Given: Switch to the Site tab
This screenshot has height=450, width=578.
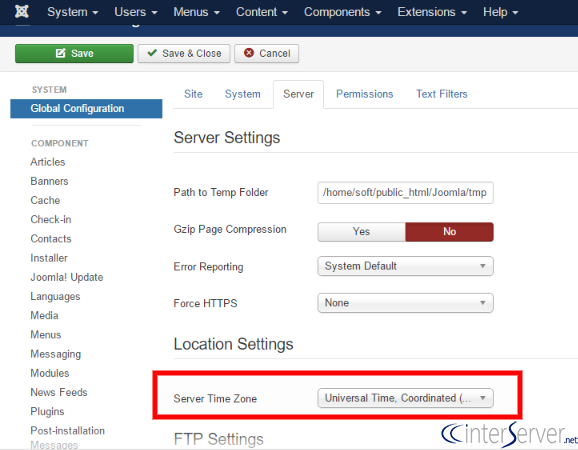Looking at the screenshot, I should (193, 94).
